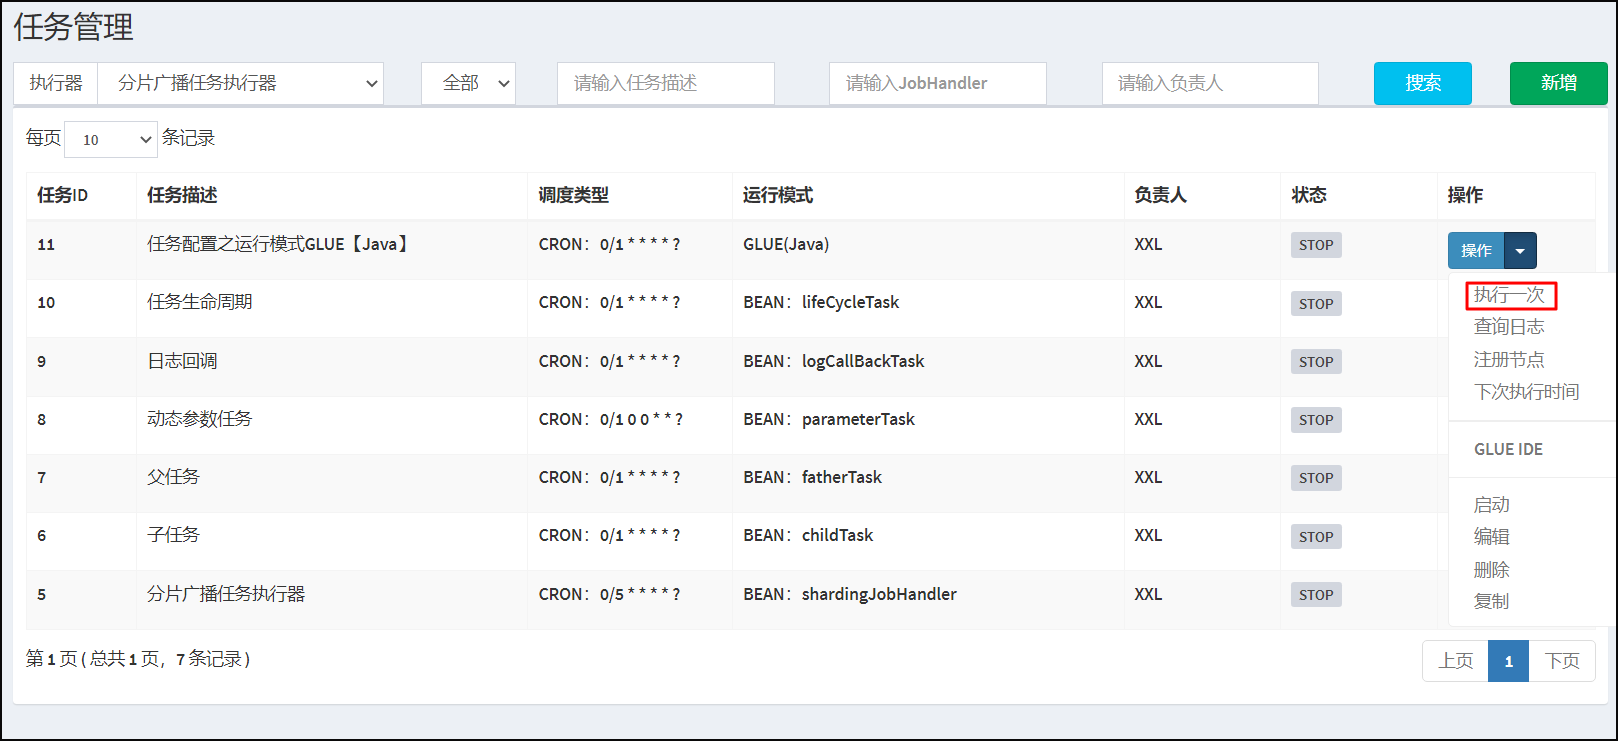Click the pagination summary 第 1 页 text
1618x741 pixels.
[138, 659]
